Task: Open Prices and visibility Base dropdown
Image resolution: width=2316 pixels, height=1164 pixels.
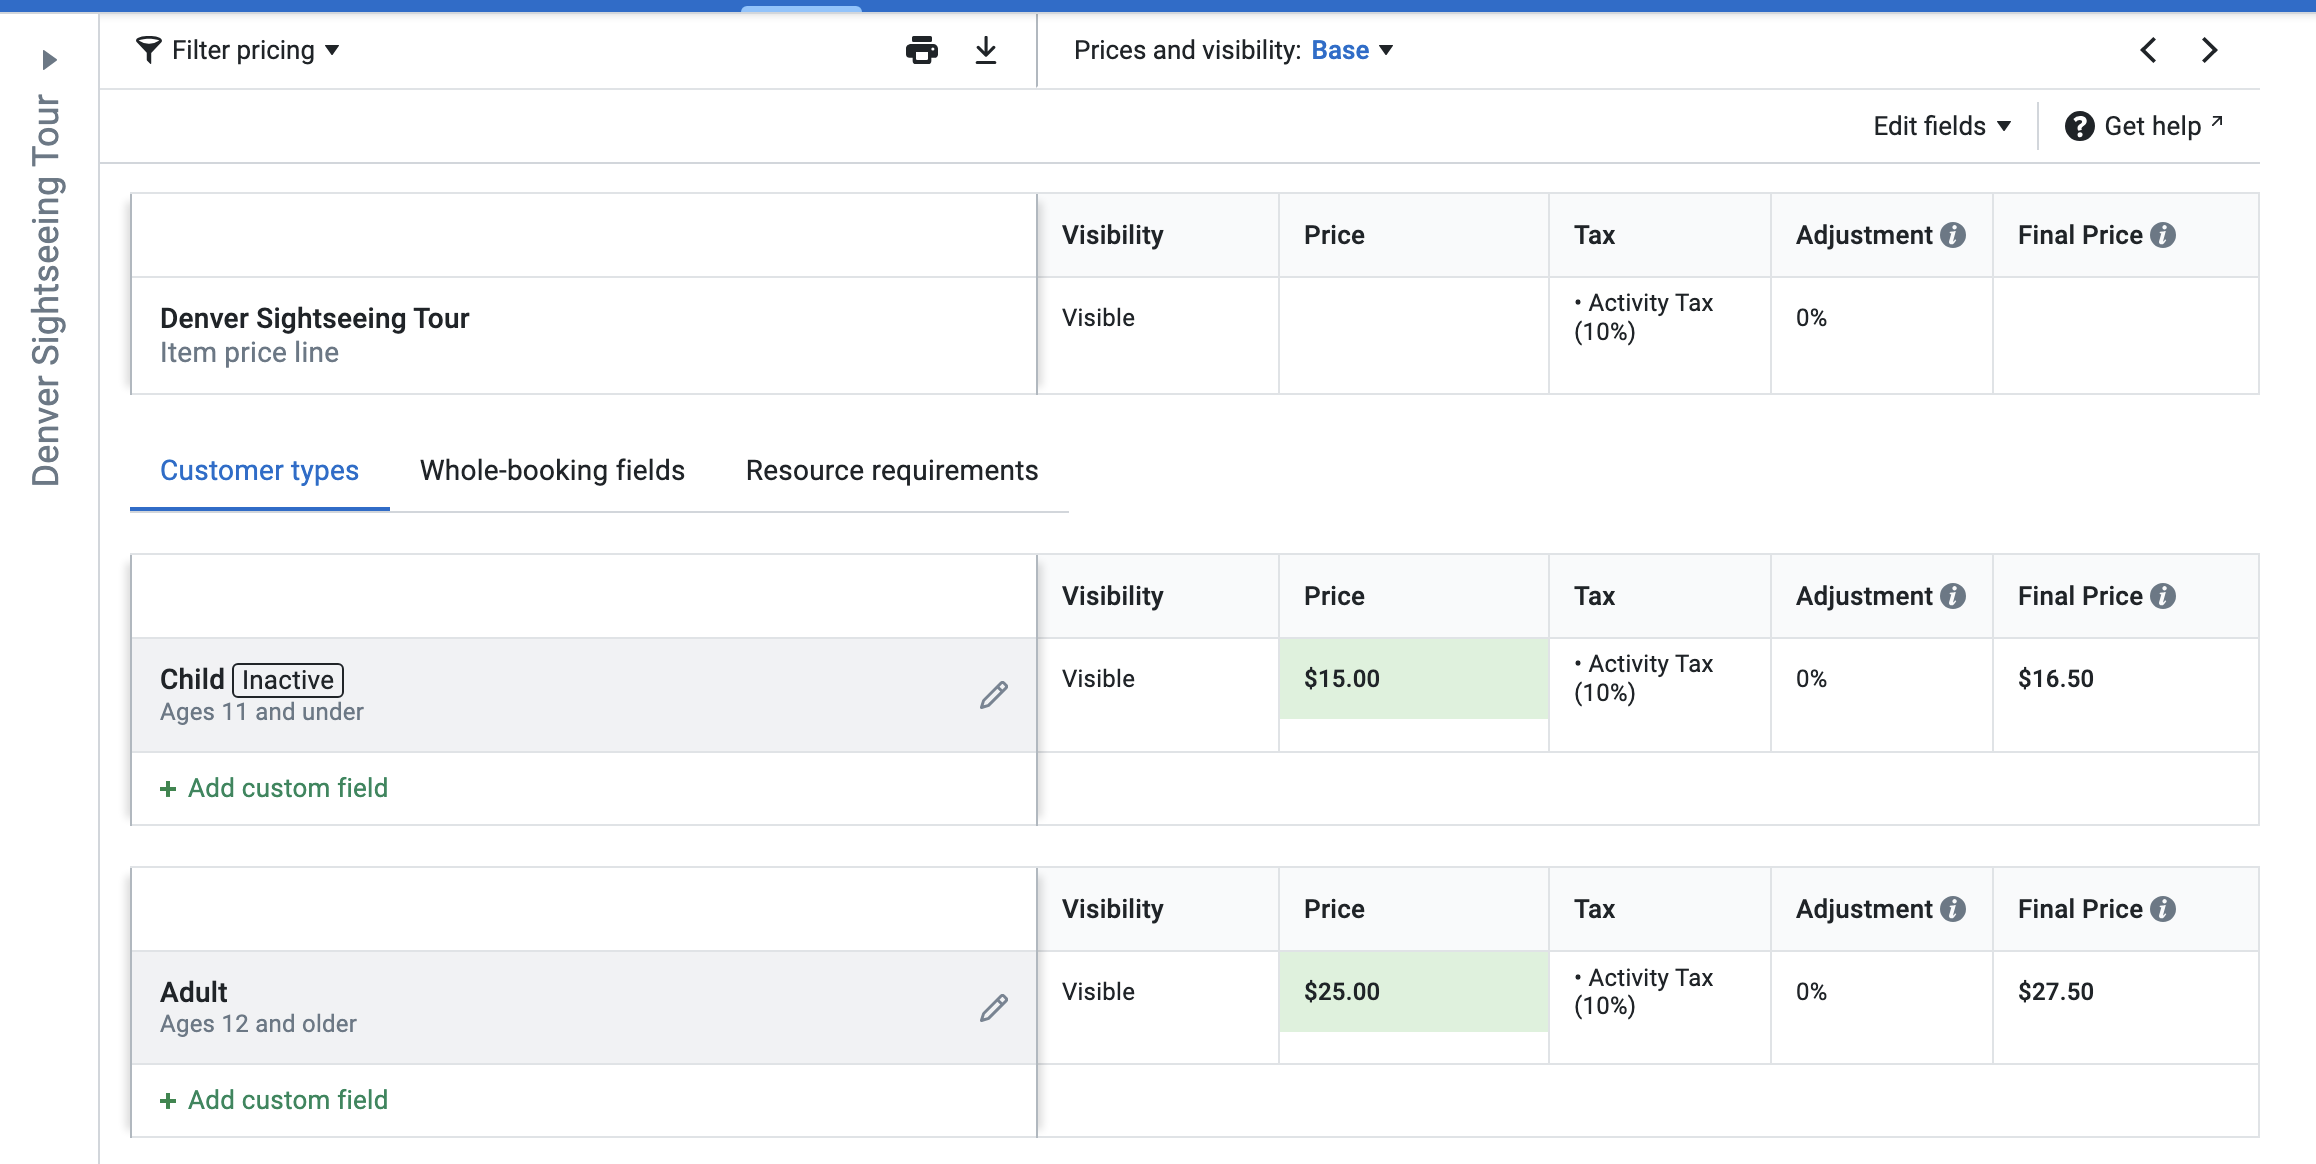Action: point(1352,50)
